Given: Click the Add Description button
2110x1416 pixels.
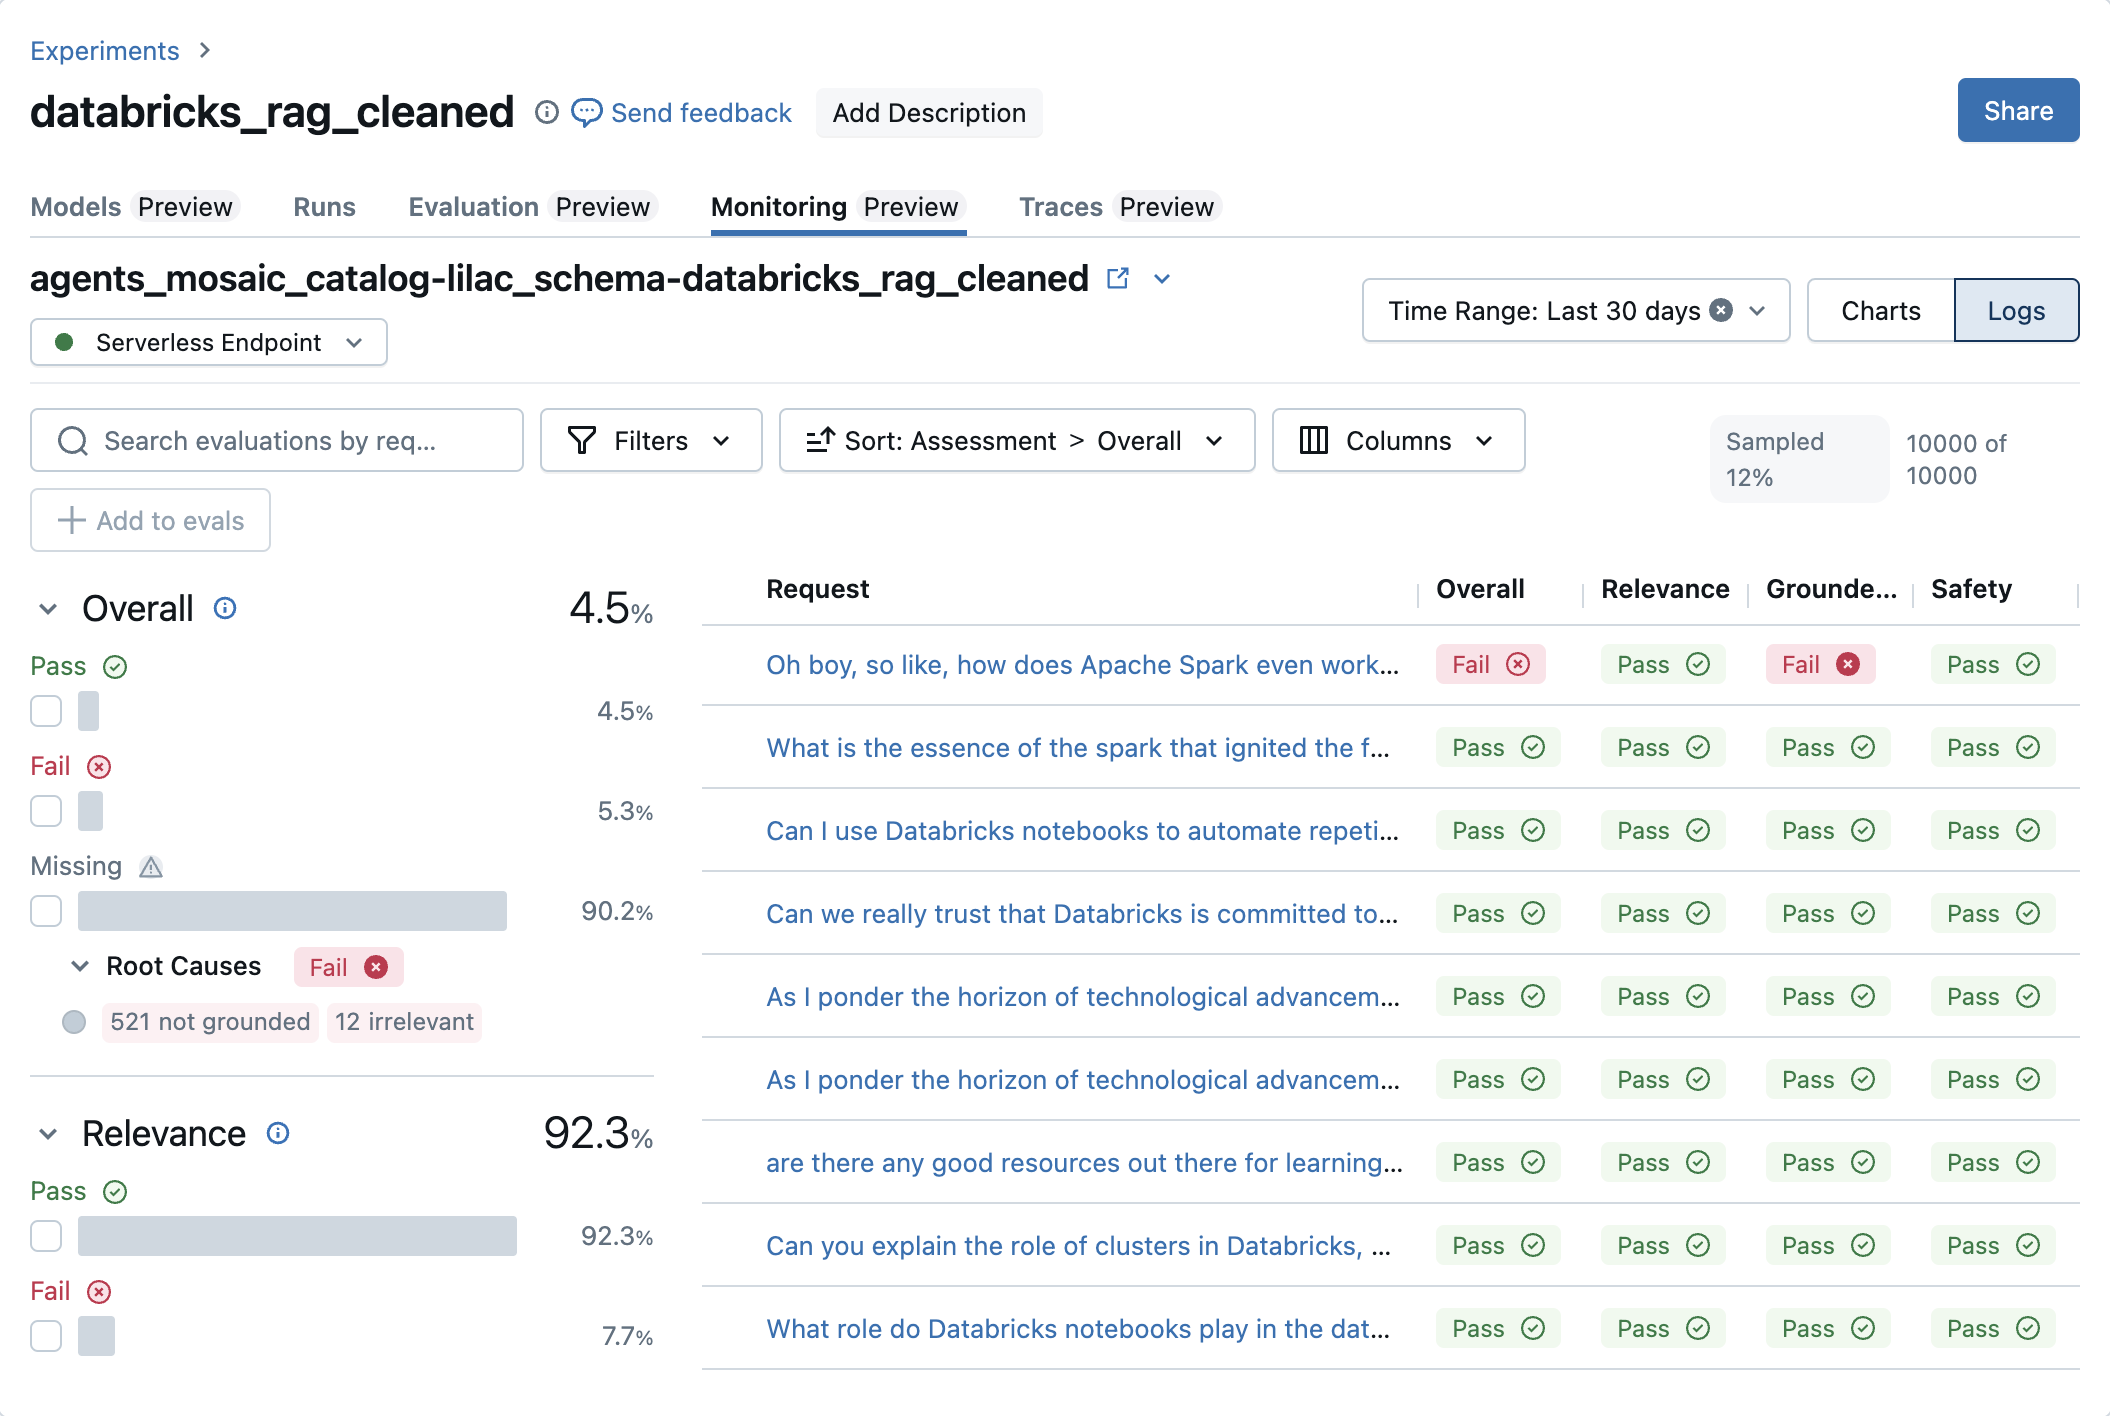Looking at the screenshot, I should coord(929,113).
